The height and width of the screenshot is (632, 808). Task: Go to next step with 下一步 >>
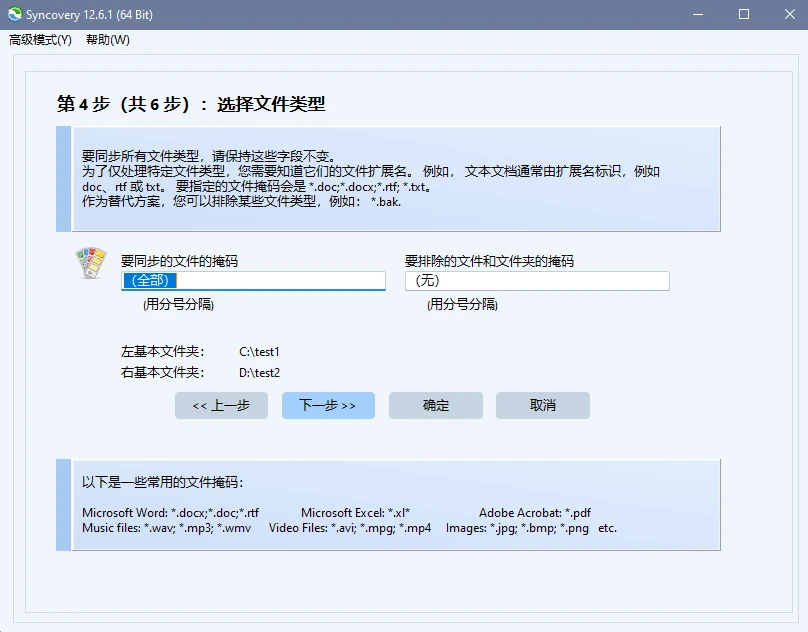tap(328, 405)
